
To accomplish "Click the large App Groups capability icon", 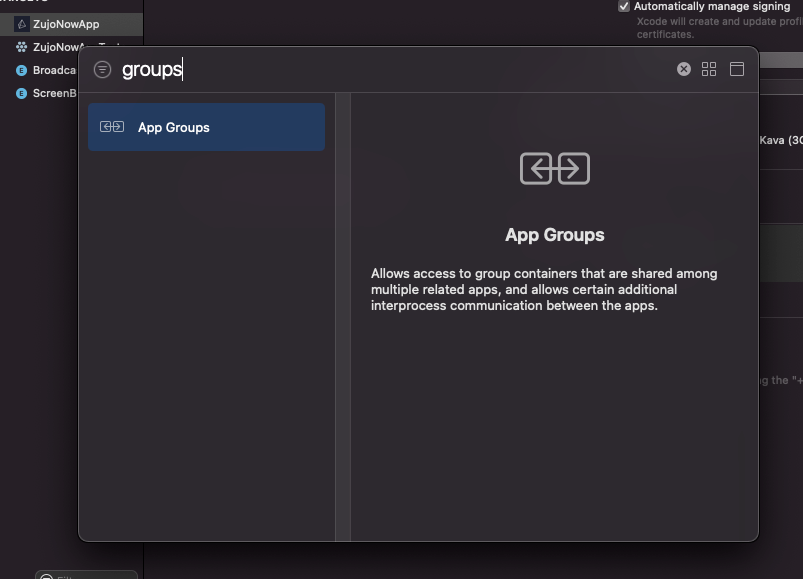I will pos(554,168).
